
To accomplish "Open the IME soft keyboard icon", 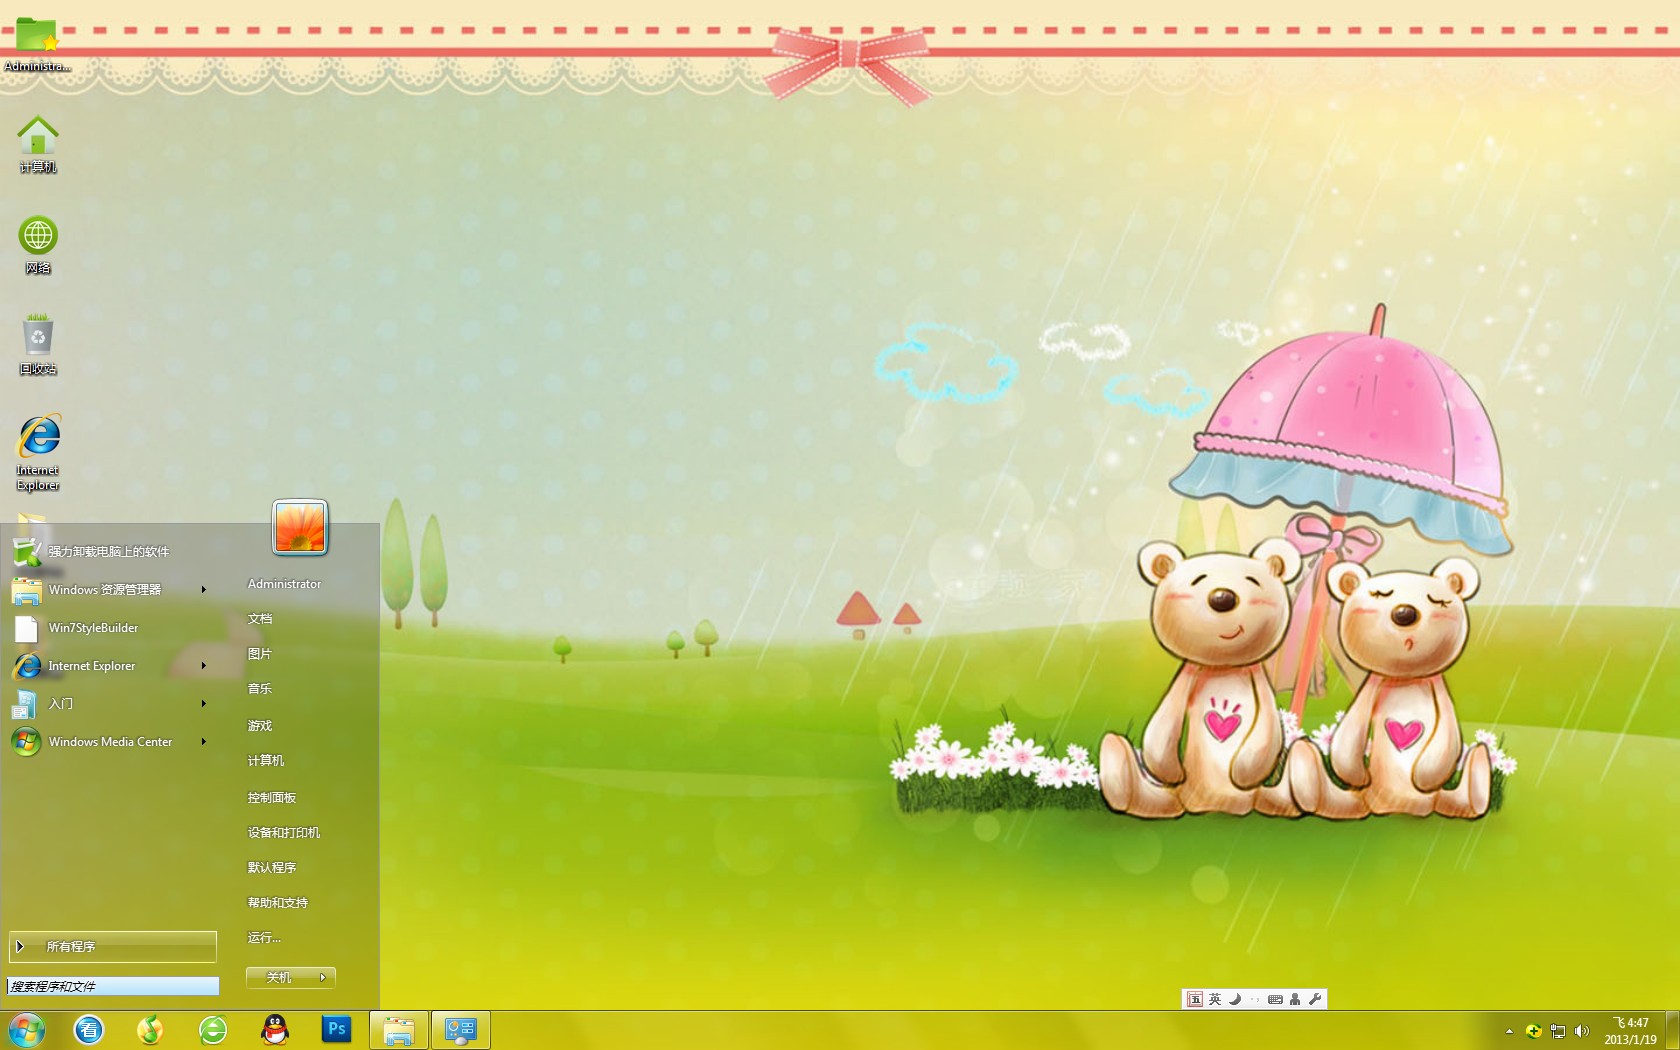I will coord(1275,999).
